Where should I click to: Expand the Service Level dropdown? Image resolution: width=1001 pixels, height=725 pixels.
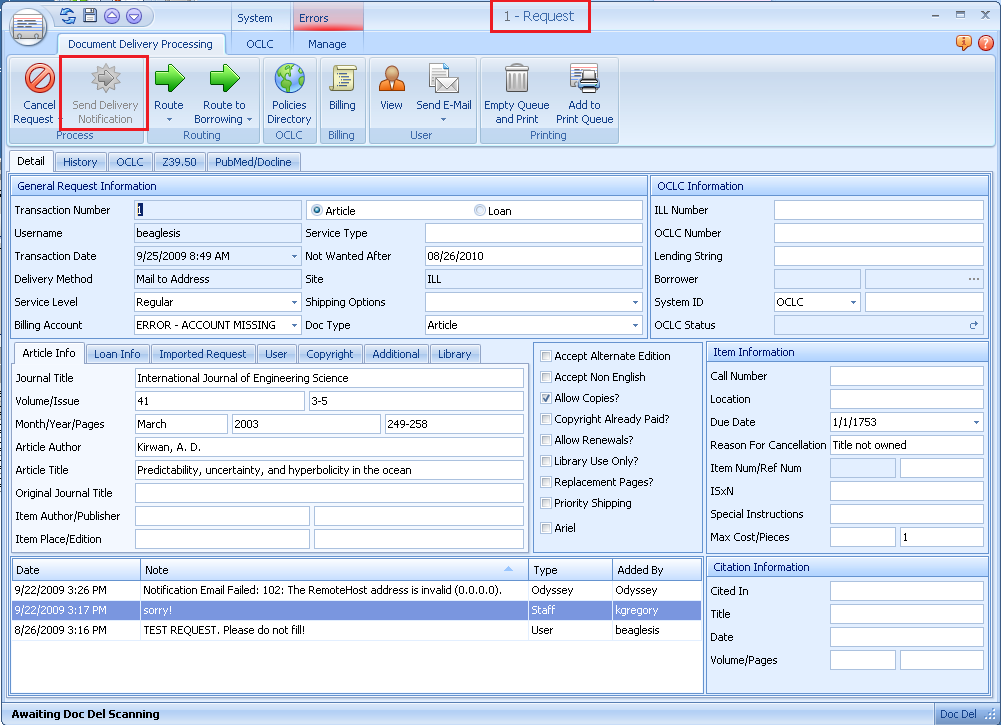click(294, 302)
